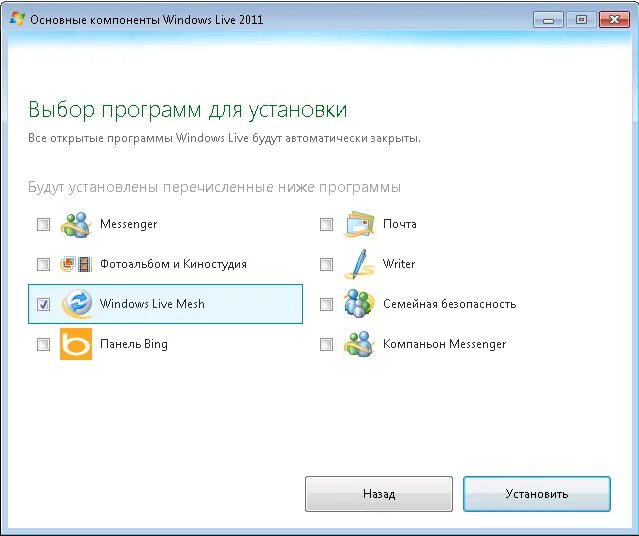This screenshot has height=536, width=639.
Task: Click the Компаньон Messenger icon
Action: pyautogui.click(x=359, y=344)
